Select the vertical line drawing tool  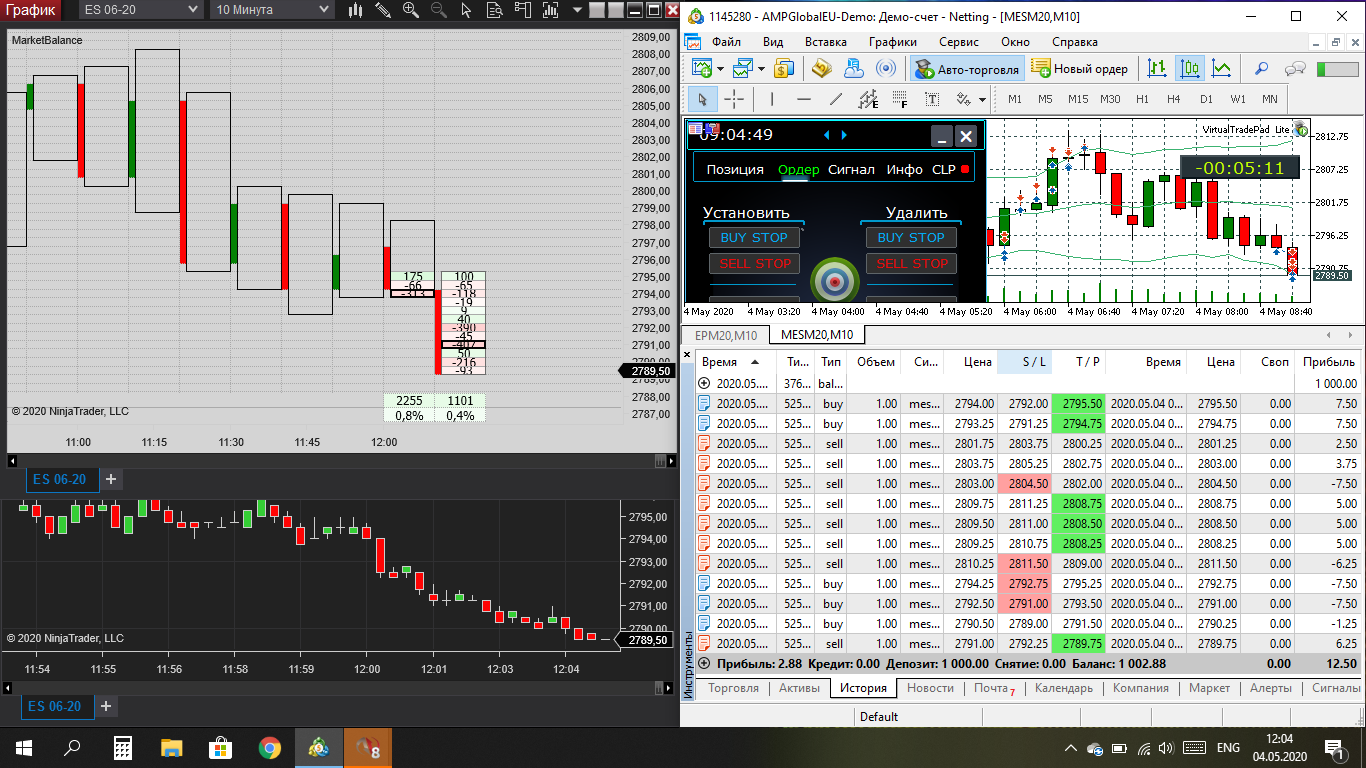772,99
